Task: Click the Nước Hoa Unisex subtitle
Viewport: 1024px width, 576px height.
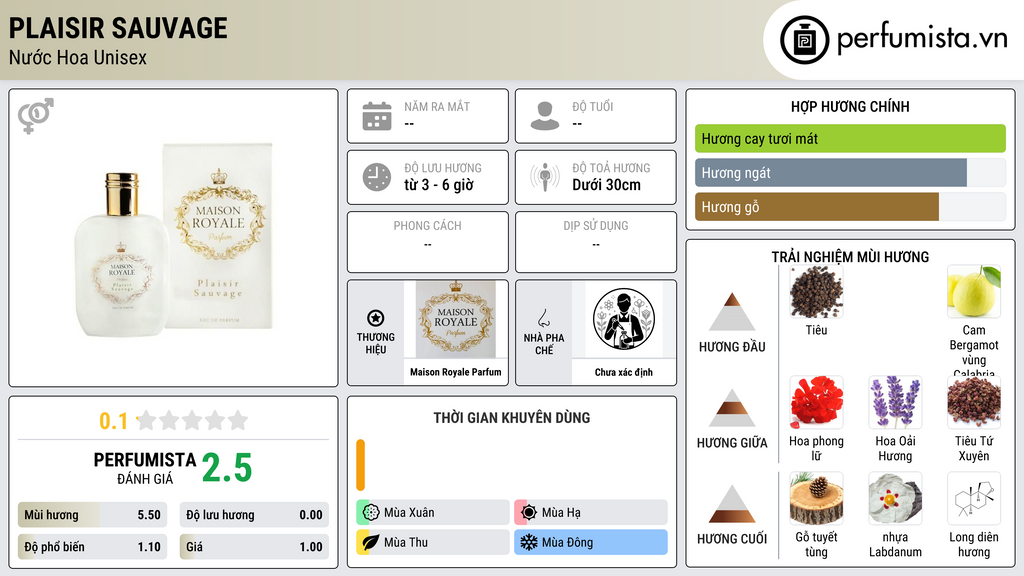Action: (x=78, y=57)
